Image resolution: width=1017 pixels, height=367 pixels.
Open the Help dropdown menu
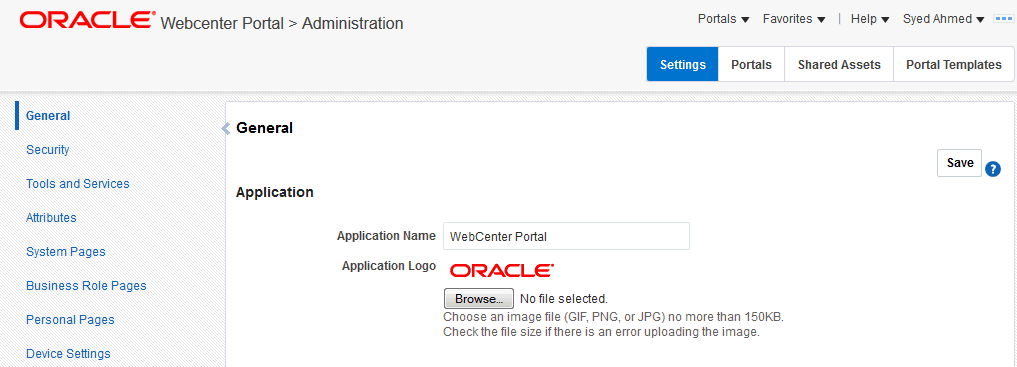870,19
